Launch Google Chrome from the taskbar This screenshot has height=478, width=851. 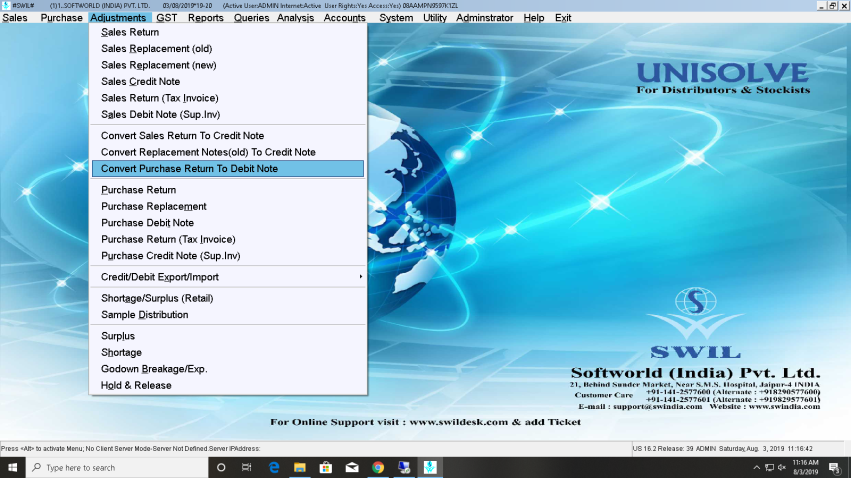click(378, 467)
